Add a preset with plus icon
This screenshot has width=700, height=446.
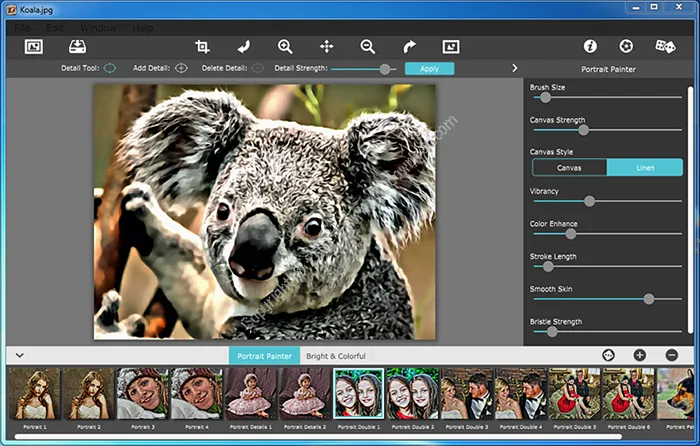pyautogui.click(x=640, y=355)
